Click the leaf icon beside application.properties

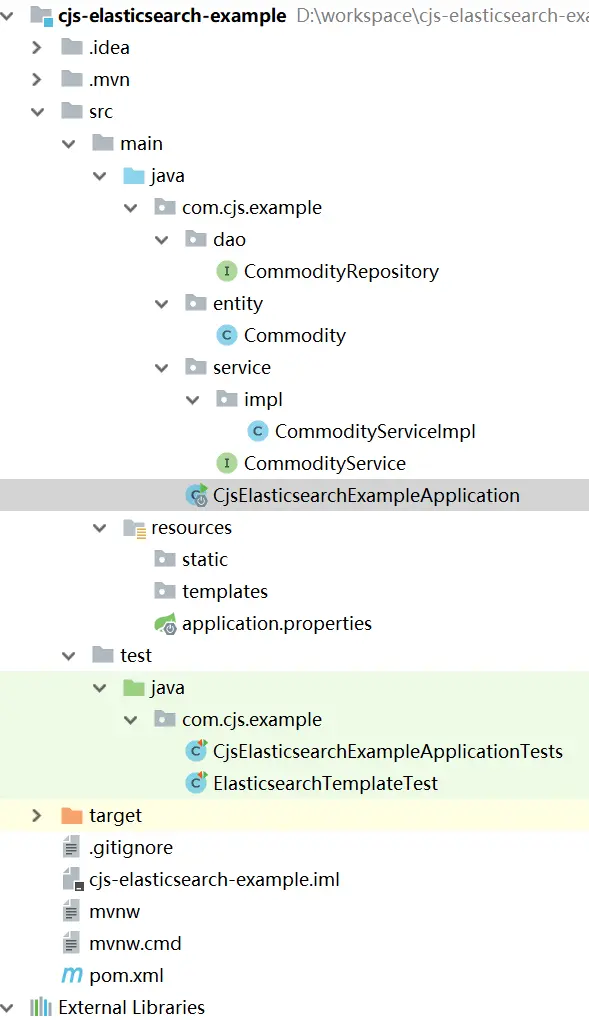tap(166, 623)
